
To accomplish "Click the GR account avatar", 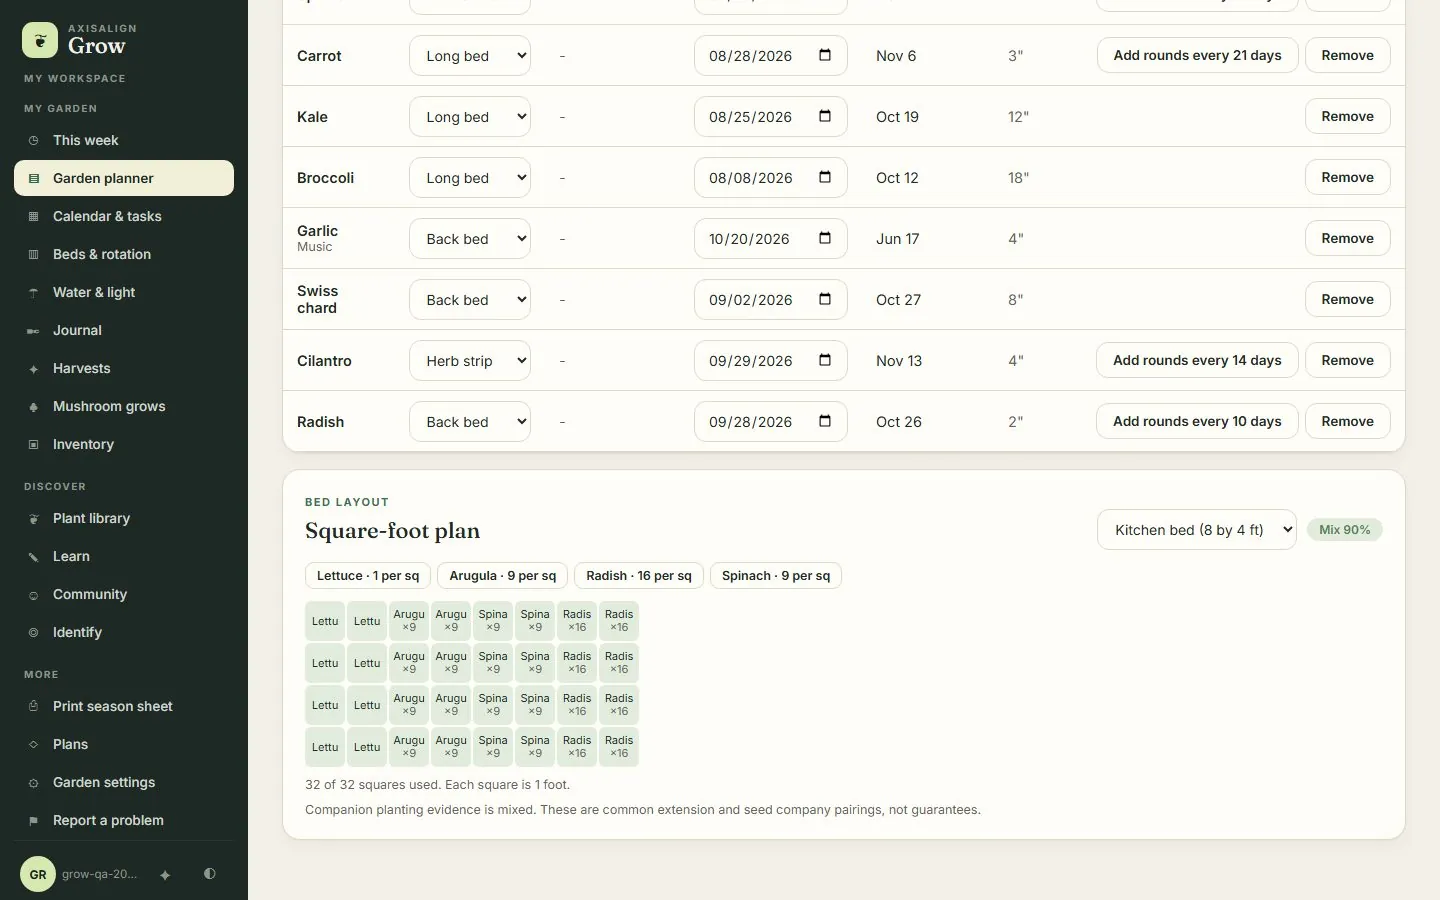I will (38, 874).
